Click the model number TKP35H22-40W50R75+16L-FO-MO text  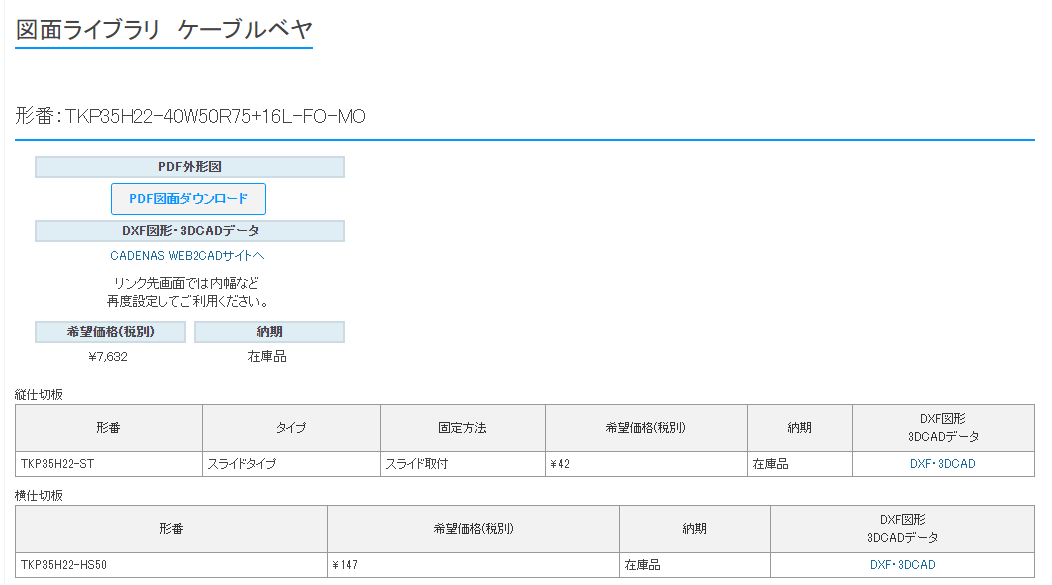pos(191,117)
